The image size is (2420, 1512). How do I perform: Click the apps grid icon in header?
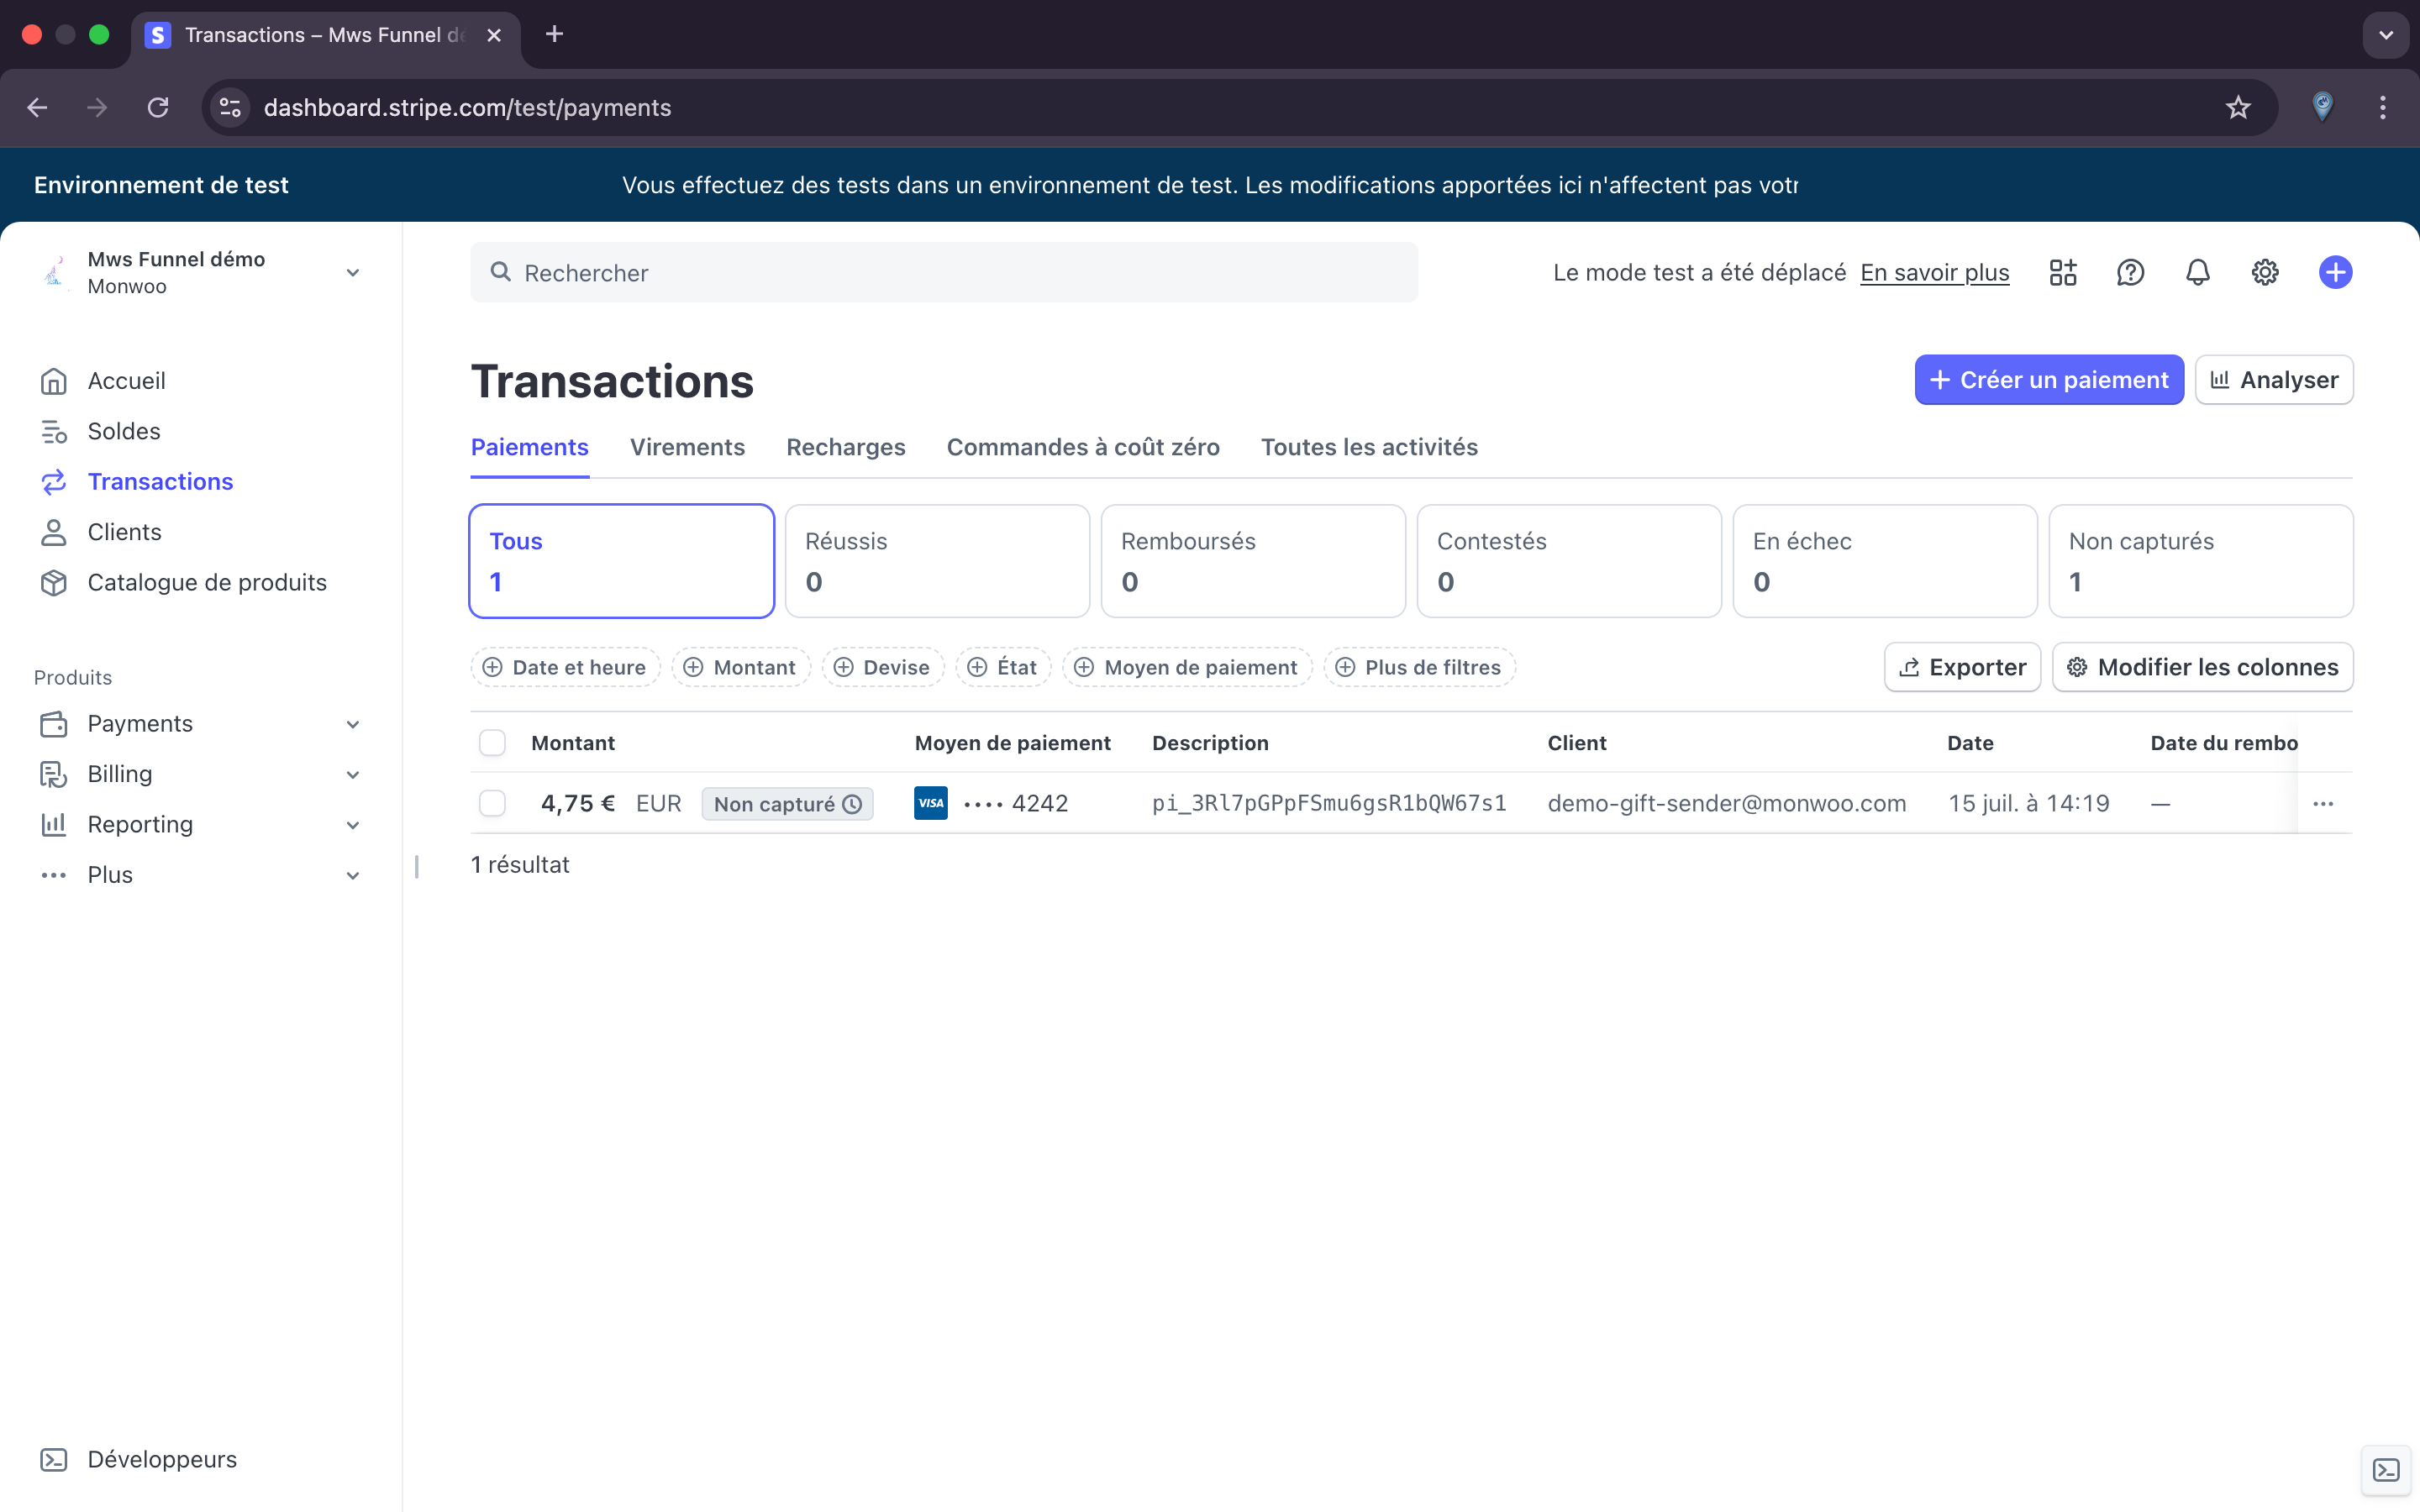[2062, 272]
